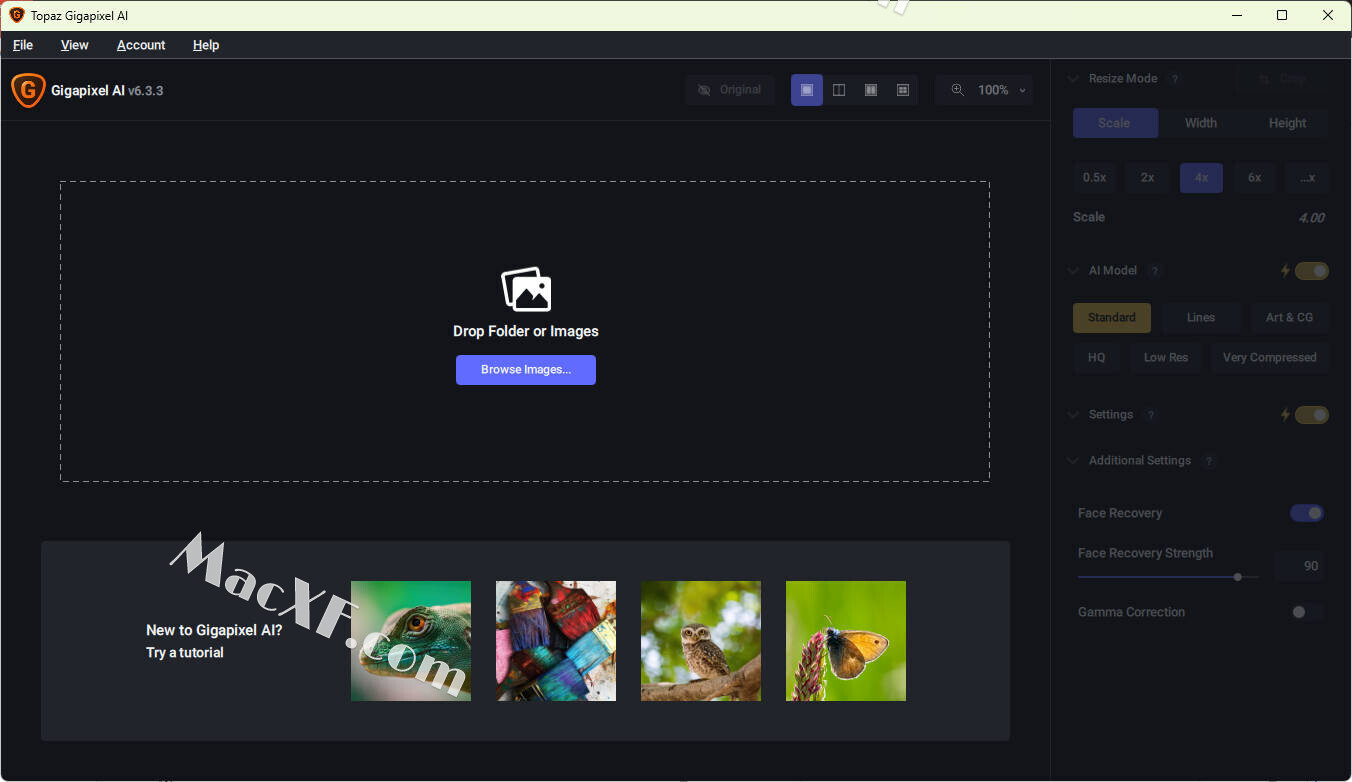
Task: Switch resize mode to Scale tab
Action: [1115, 123]
